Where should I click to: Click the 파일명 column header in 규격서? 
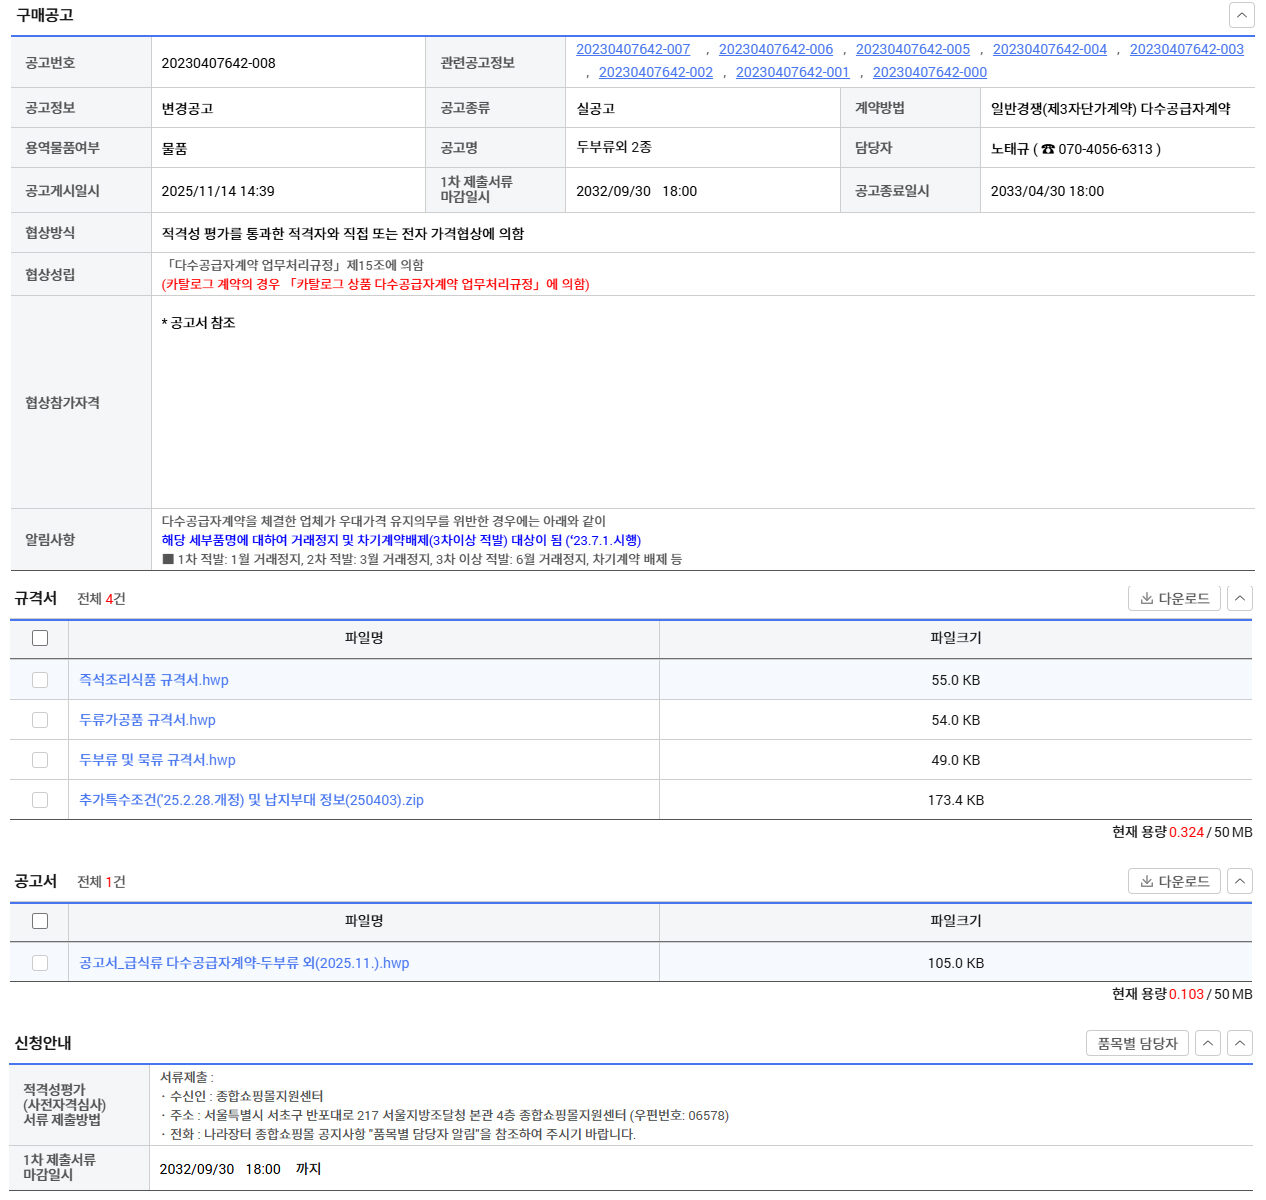pyautogui.click(x=364, y=638)
